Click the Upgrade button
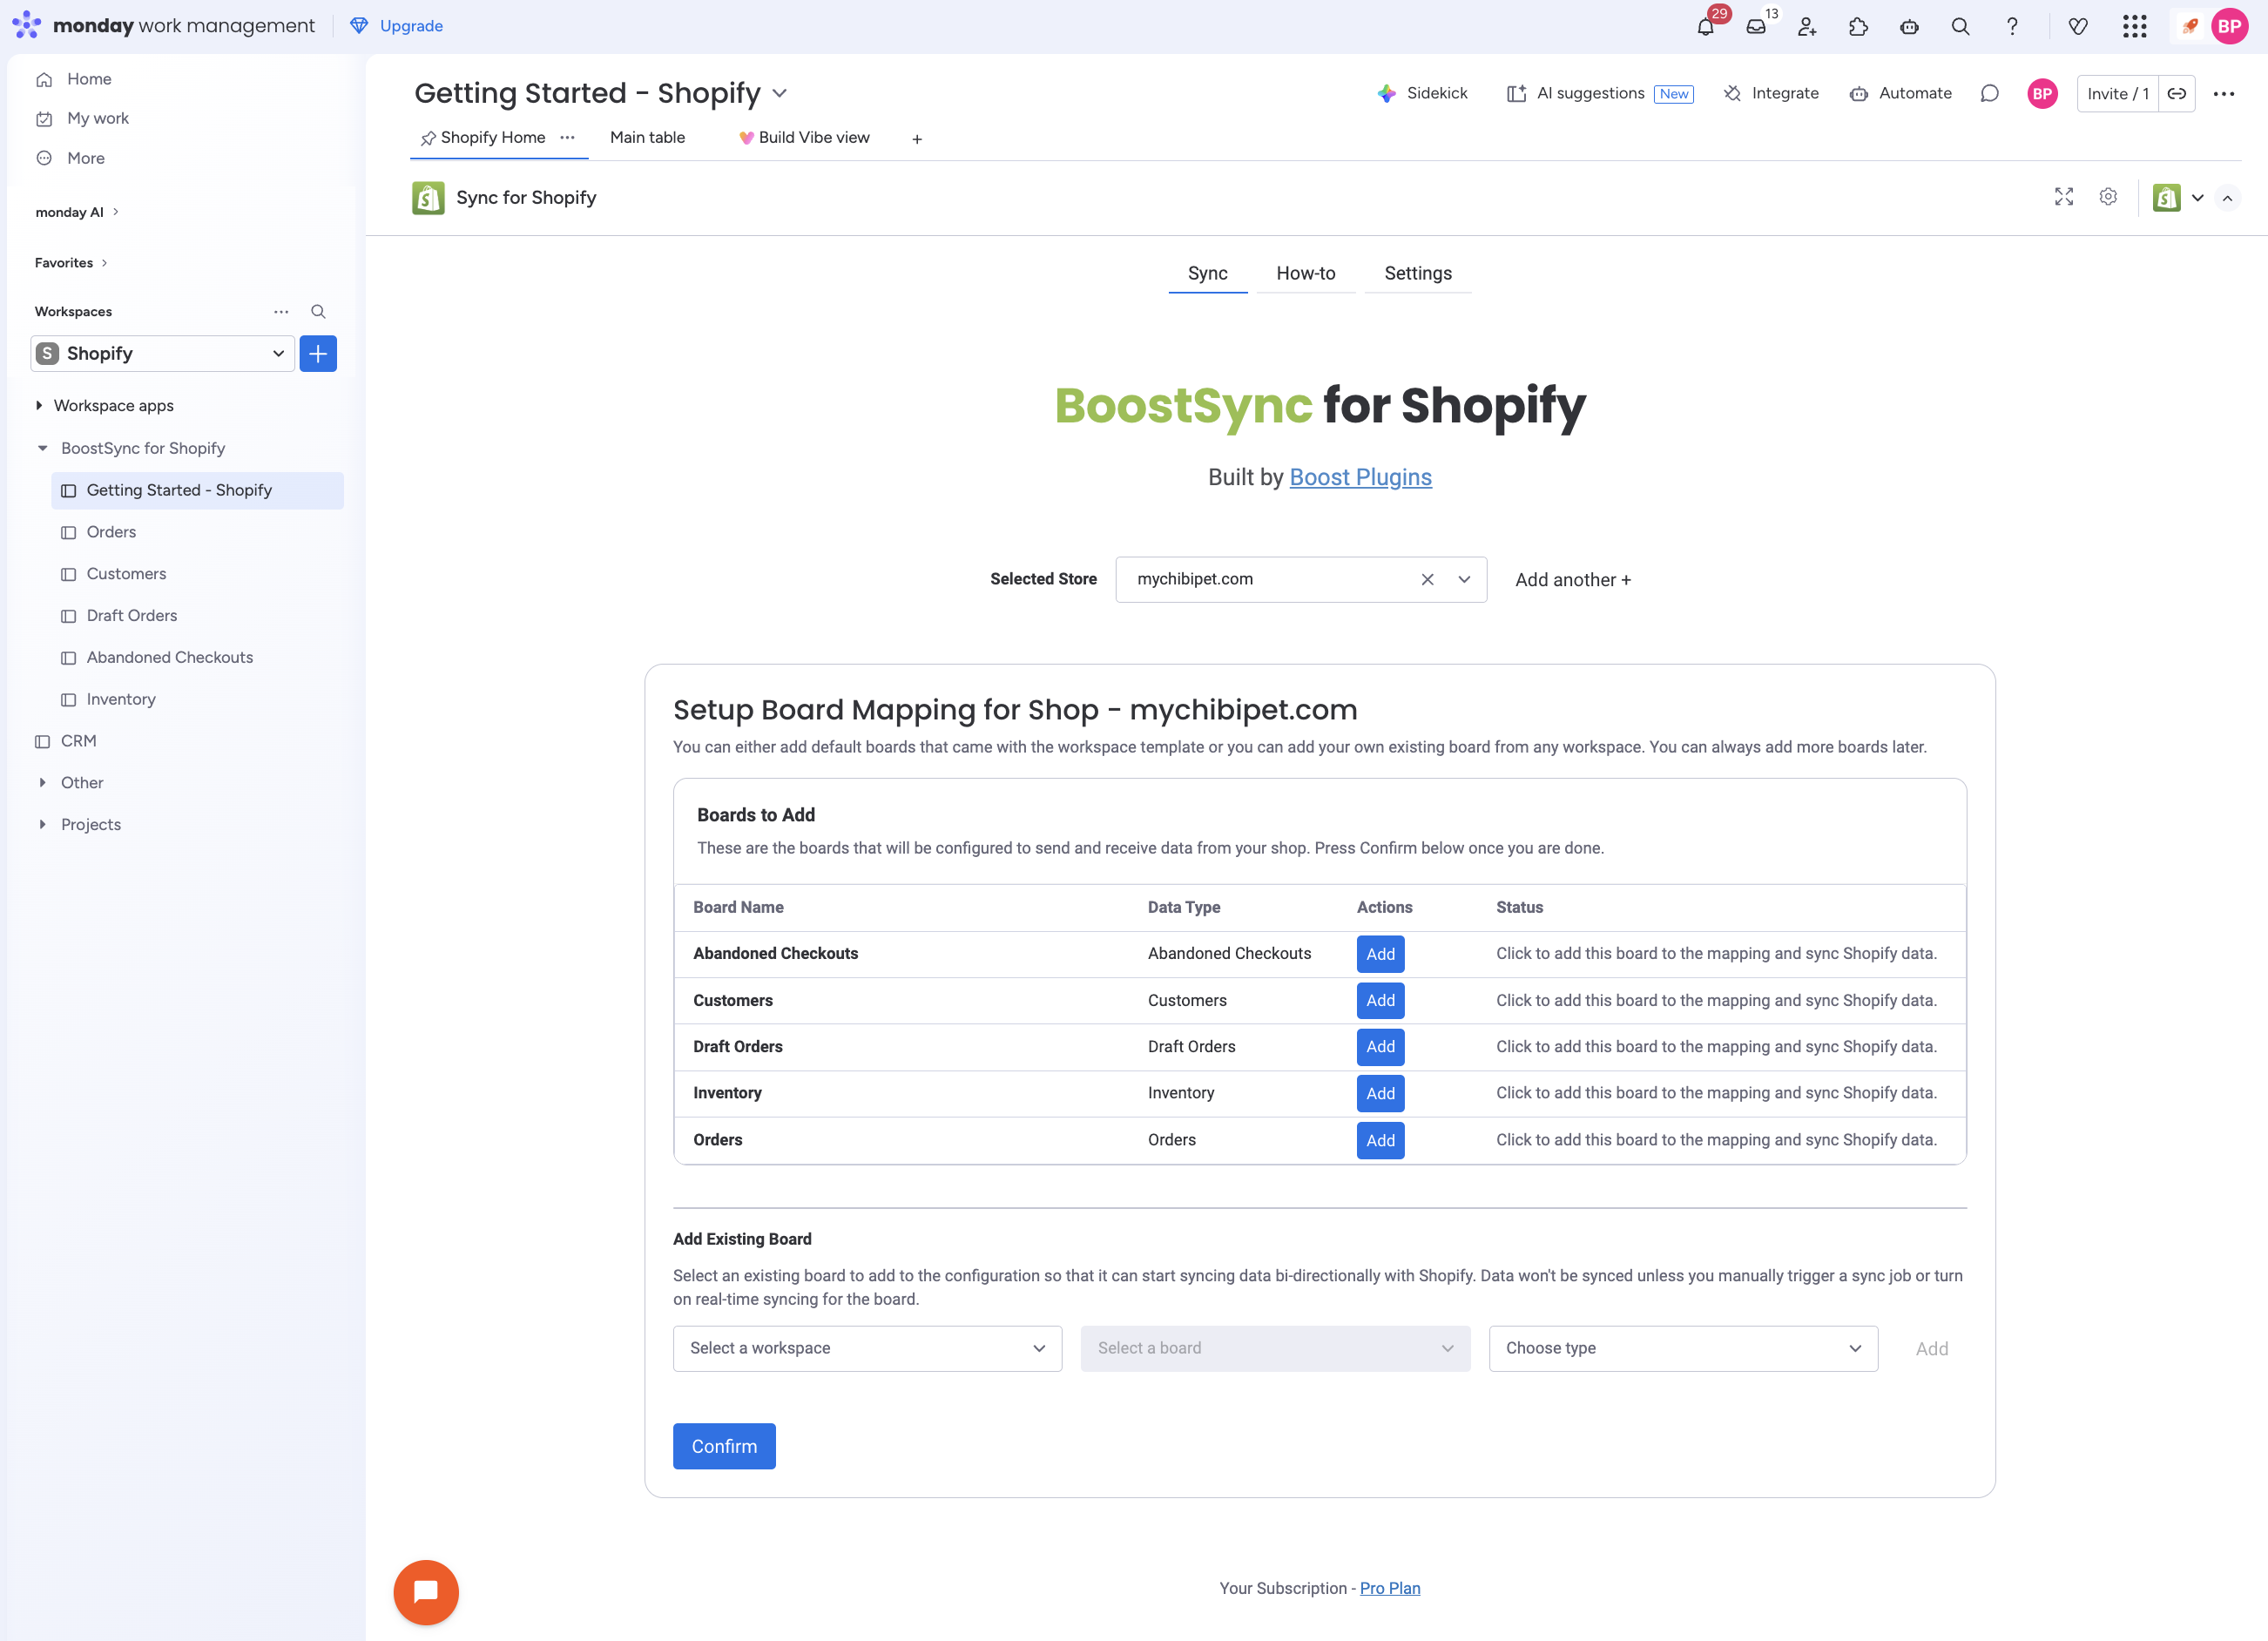 click(x=397, y=26)
